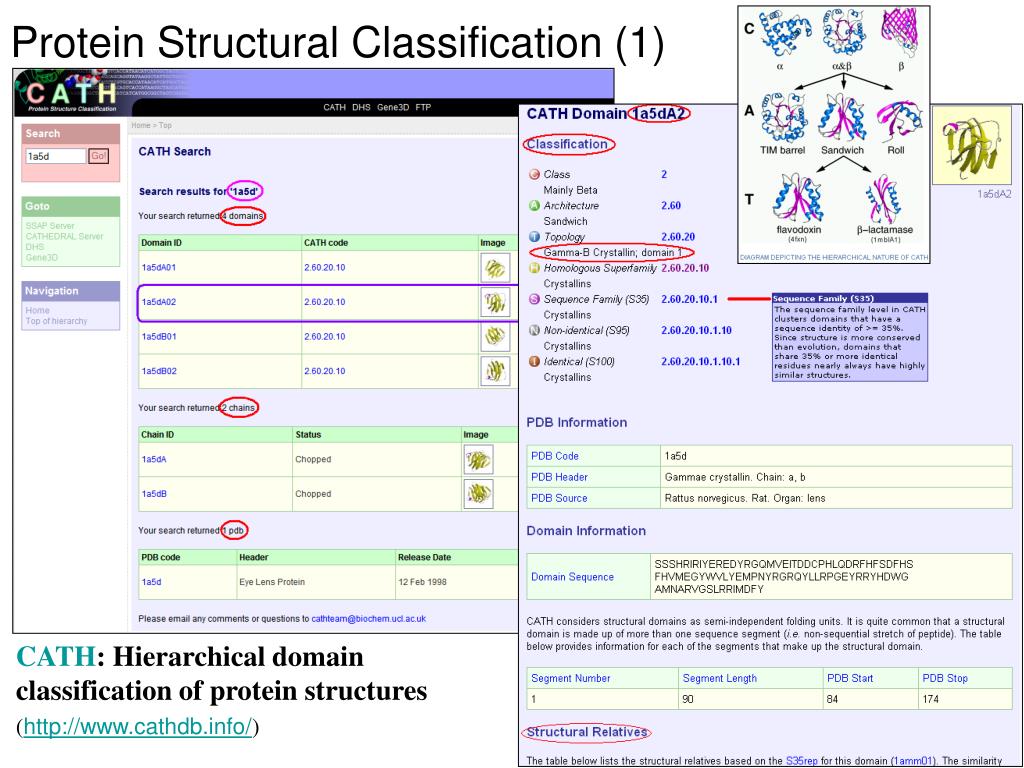This screenshot has width=1024, height=768.
Task: Click the Homologous Superfamily 'H' yellow icon
Action: [x=534, y=268]
